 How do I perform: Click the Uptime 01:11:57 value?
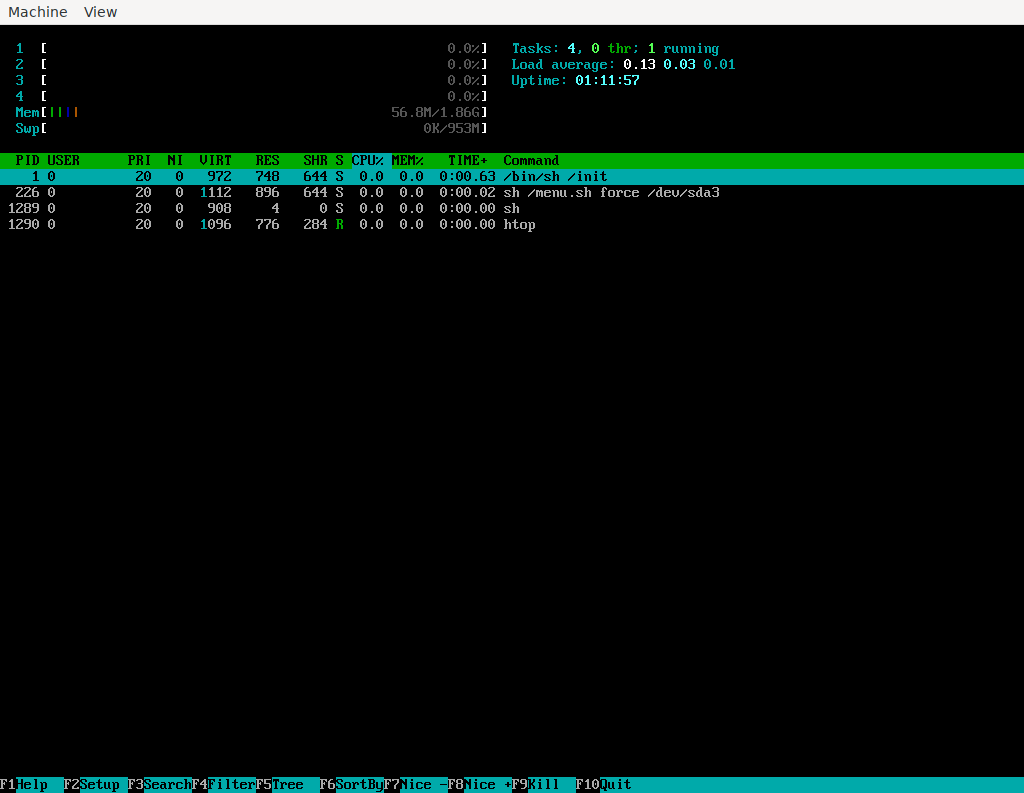coord(607,80)
